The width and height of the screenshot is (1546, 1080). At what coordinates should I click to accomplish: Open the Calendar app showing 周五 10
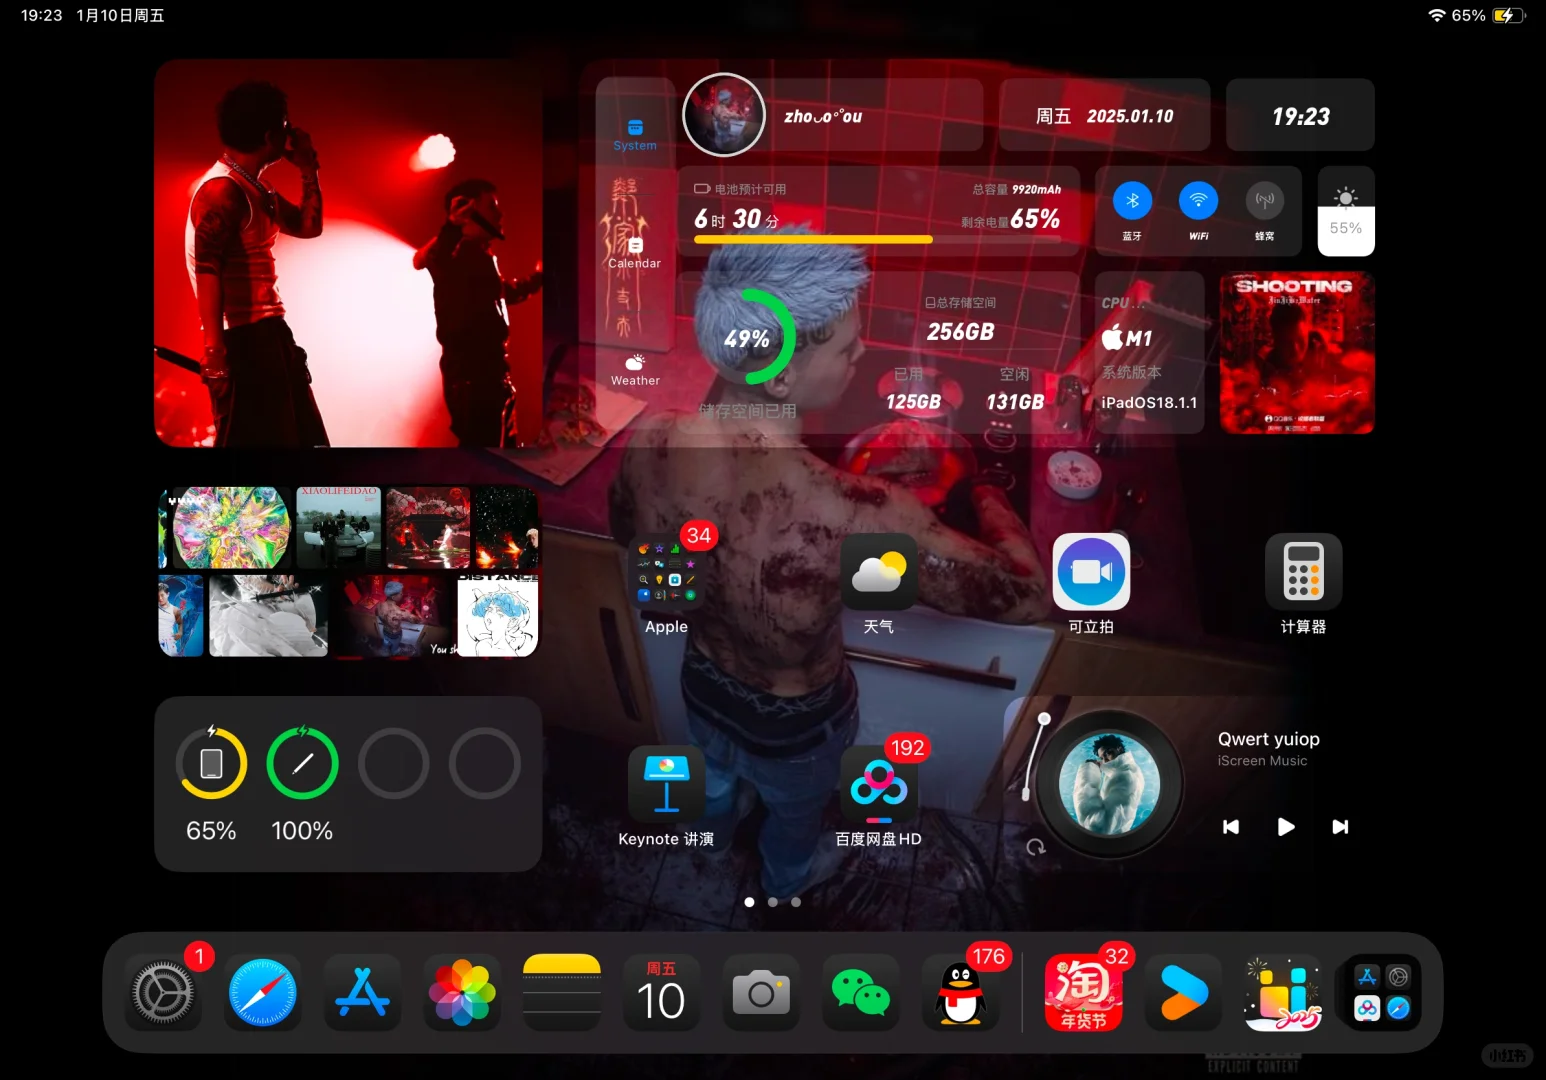661,993
